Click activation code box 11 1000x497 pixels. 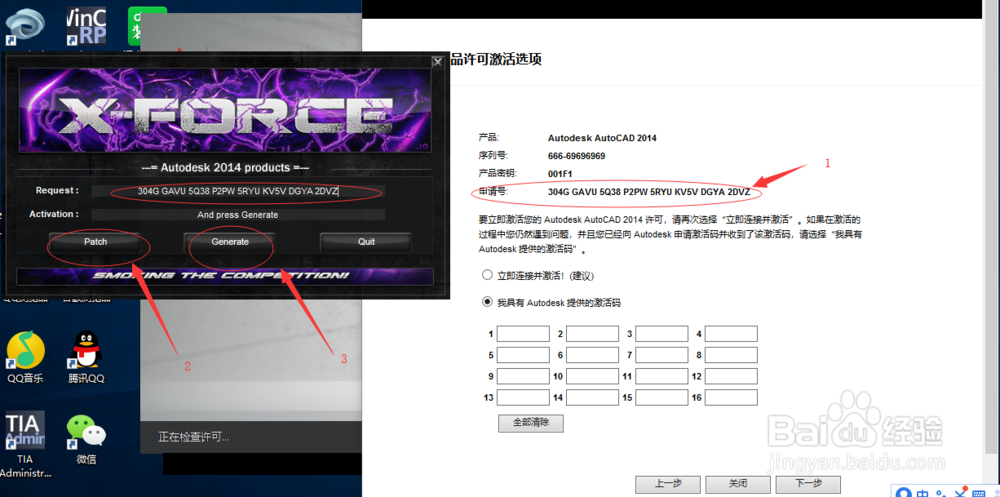pos(662,376)
